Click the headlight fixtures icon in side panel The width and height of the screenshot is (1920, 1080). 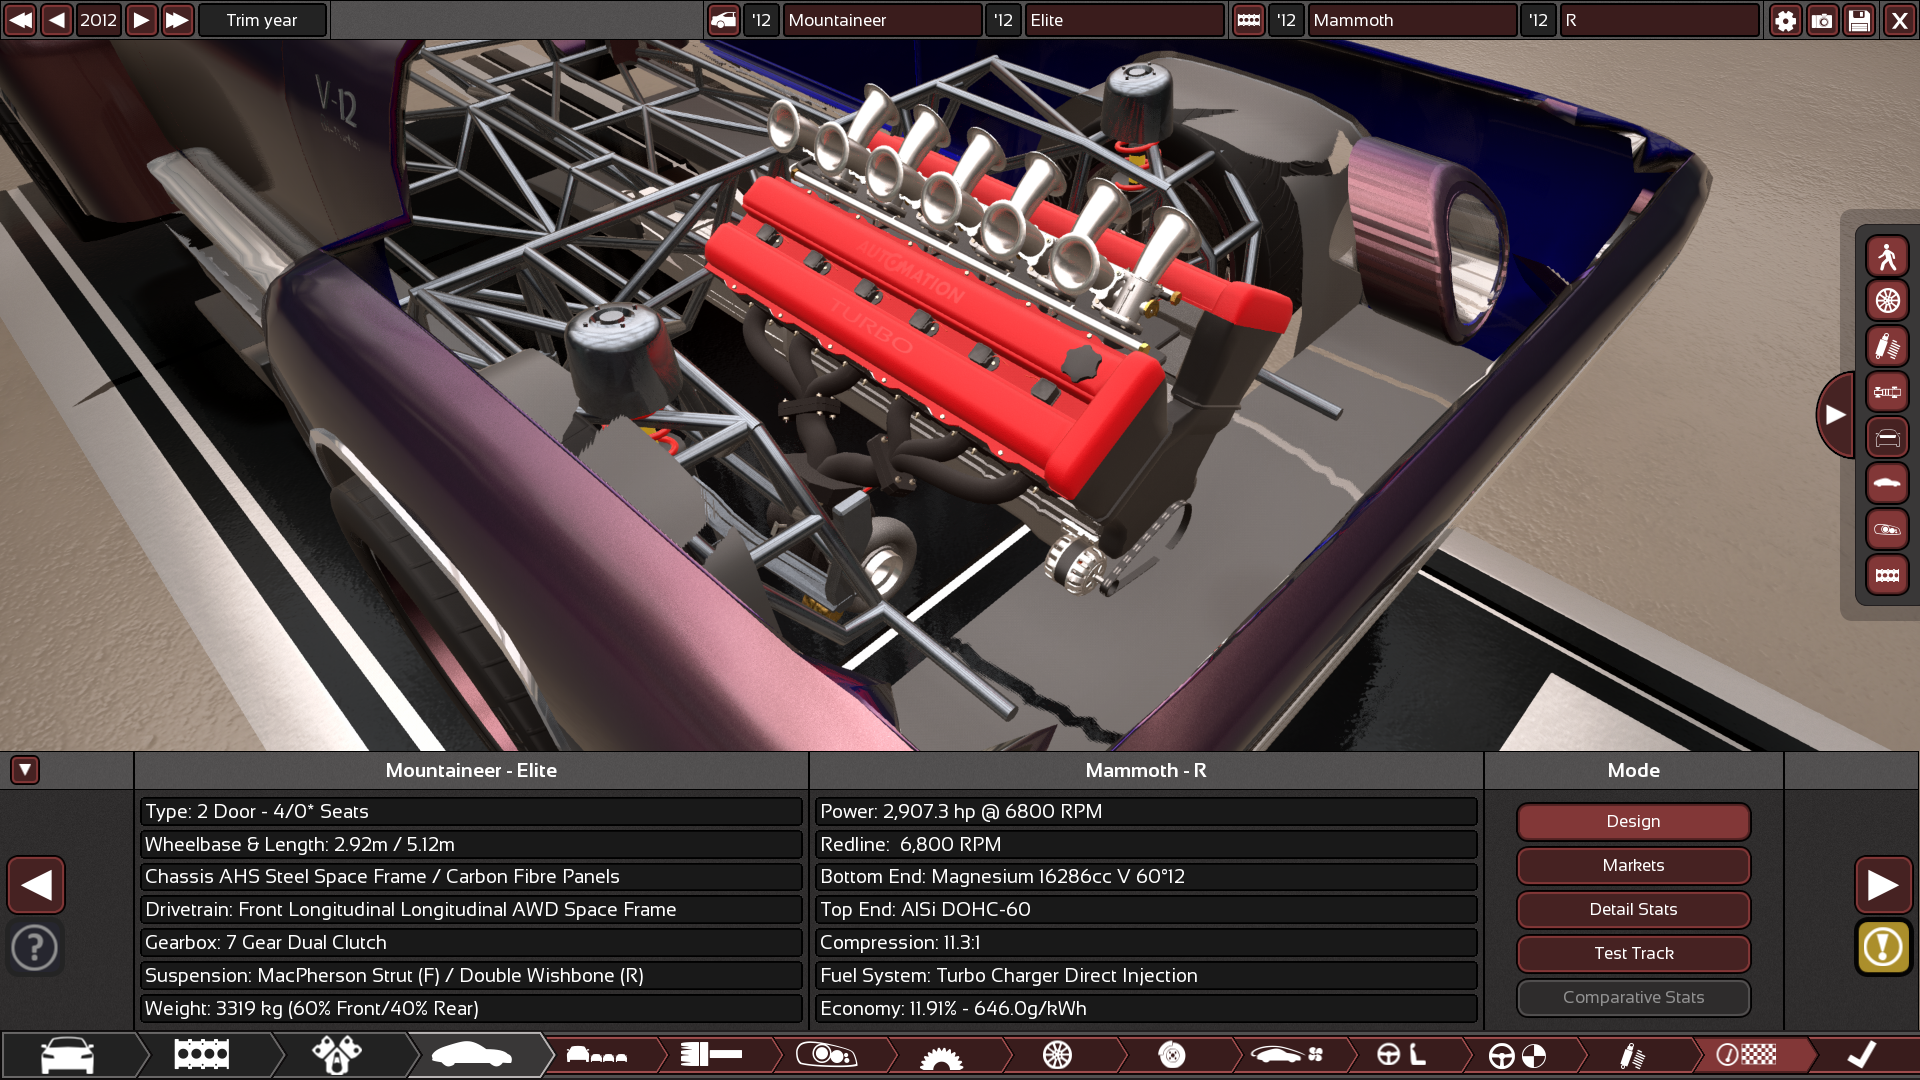1887,530
